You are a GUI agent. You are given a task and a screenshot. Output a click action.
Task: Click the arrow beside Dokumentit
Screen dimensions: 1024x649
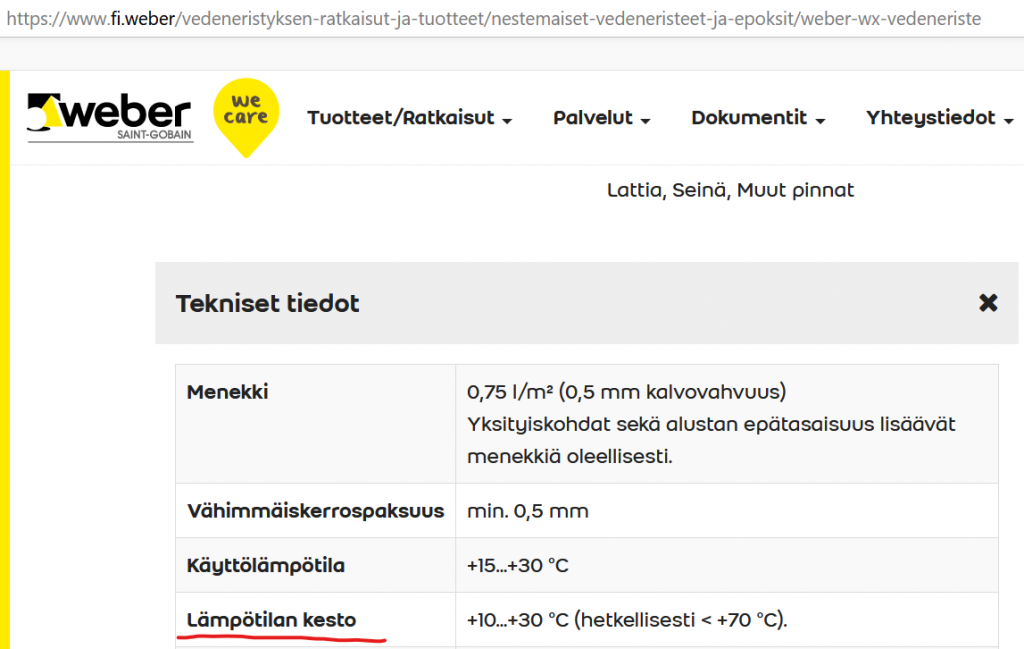(x=821, y=120)
